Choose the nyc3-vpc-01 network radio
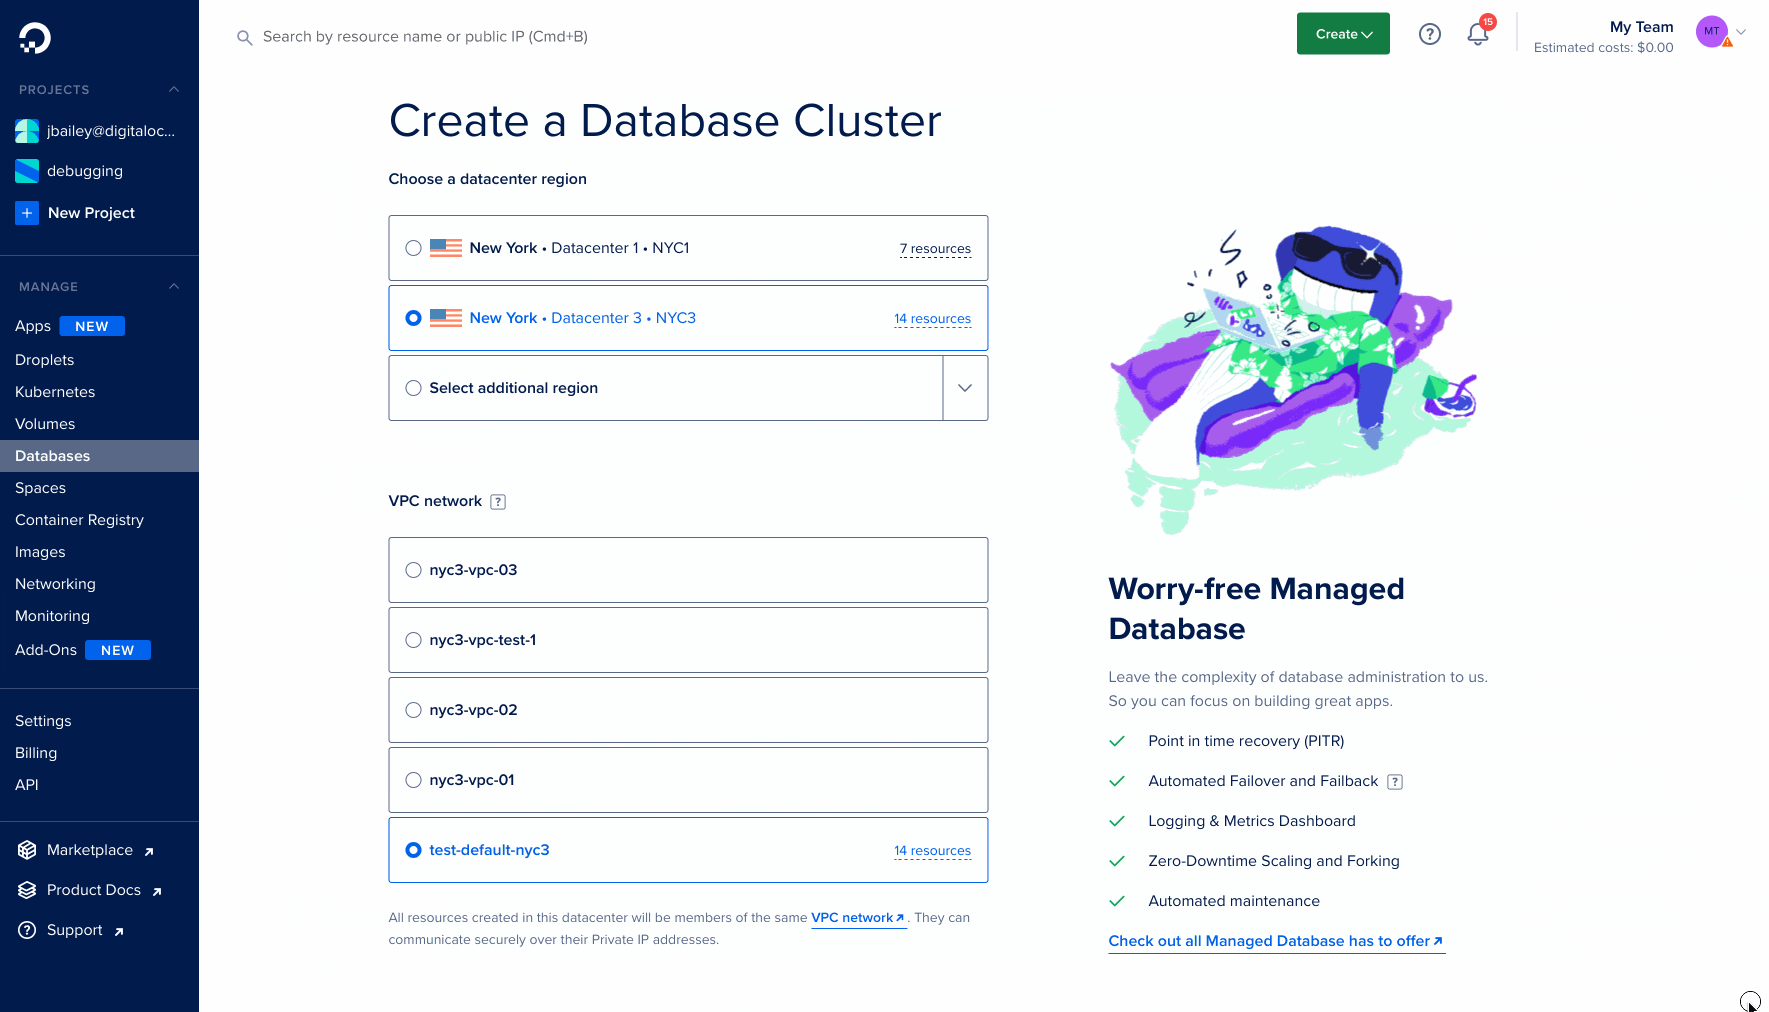Viewport: 1769px width, 1012px height. 413,780
